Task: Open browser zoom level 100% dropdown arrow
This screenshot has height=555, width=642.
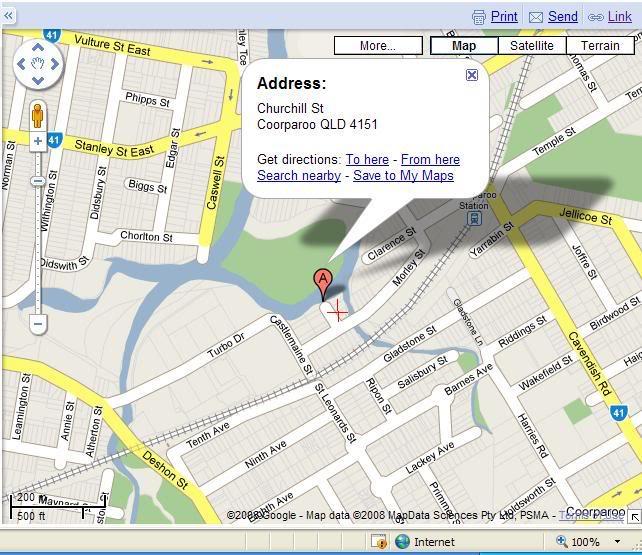Action: click(x=617, y=541)
